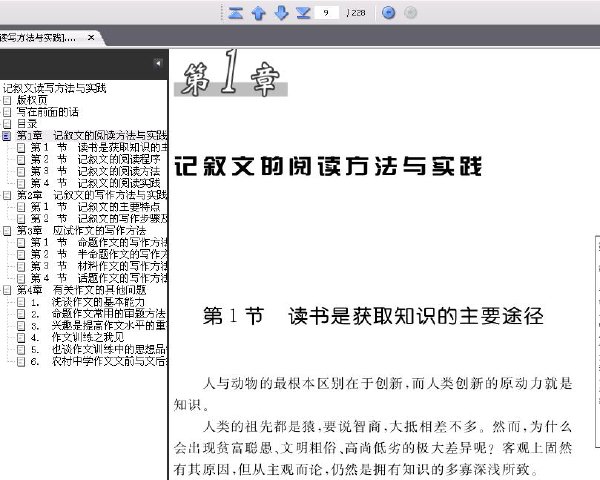Click the page icon beside 记叙文的阅读程序
The height and width of the screenshot is (480, 600).
coord(21,160)
